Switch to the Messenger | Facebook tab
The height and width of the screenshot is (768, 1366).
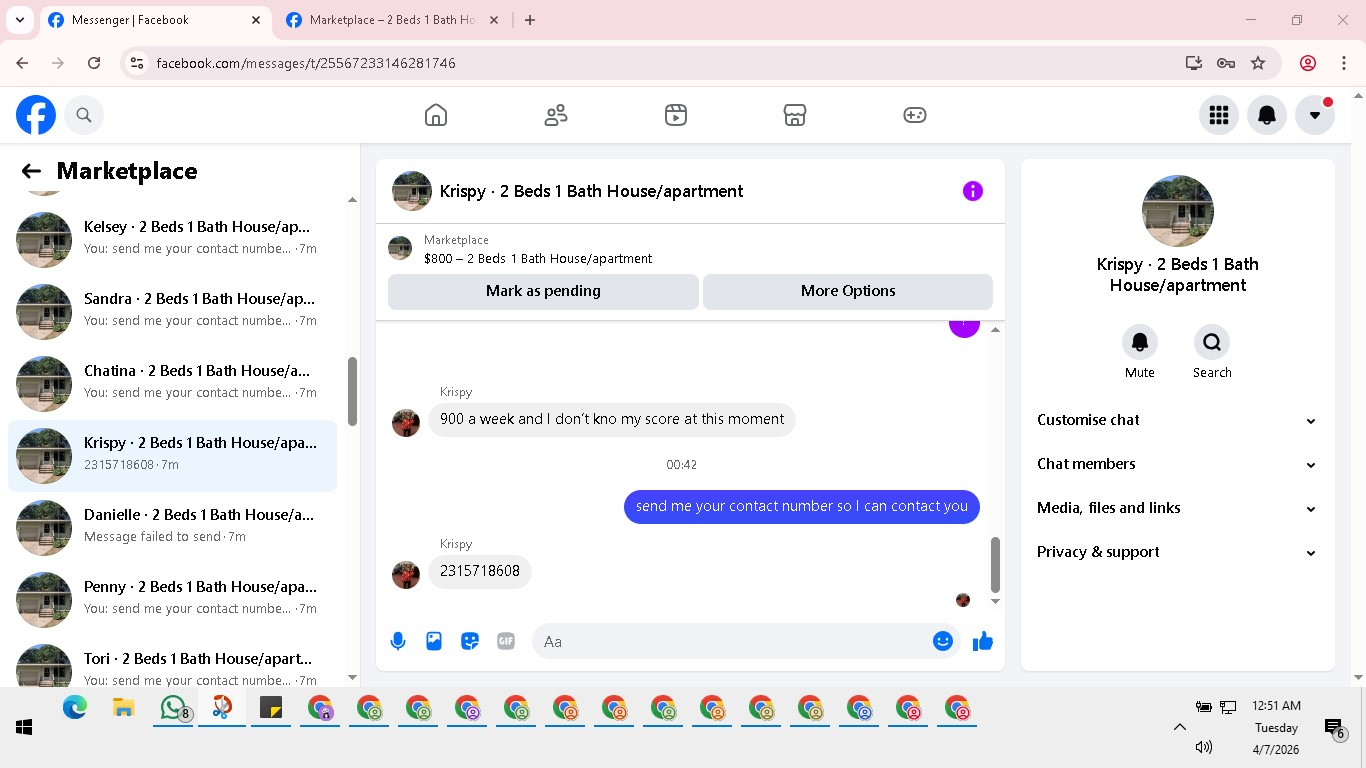click(155, 20)
